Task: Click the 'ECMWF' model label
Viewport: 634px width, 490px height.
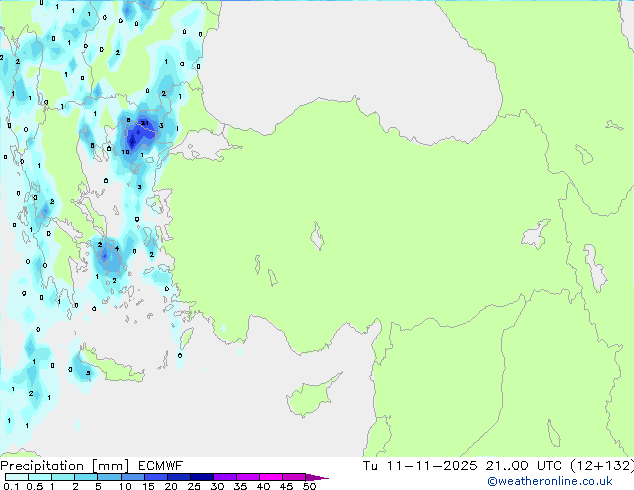Action: [161, 466]
